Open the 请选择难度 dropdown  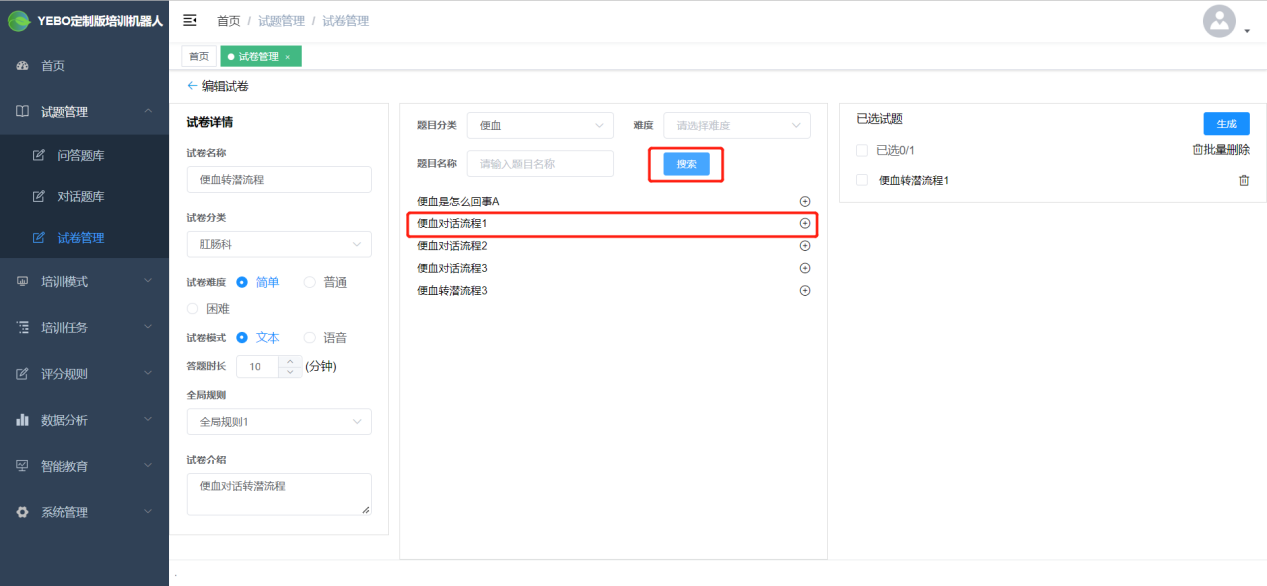737,125
